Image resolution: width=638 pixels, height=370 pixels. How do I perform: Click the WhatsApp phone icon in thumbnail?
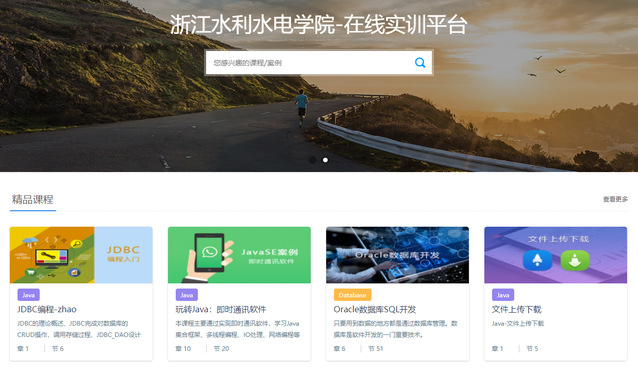(x=209, y=253)
